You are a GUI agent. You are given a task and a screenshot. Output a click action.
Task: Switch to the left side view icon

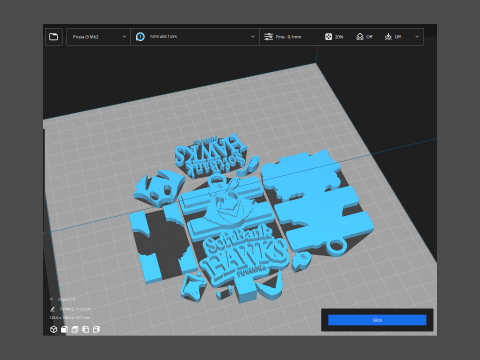(x=86, y=330)
